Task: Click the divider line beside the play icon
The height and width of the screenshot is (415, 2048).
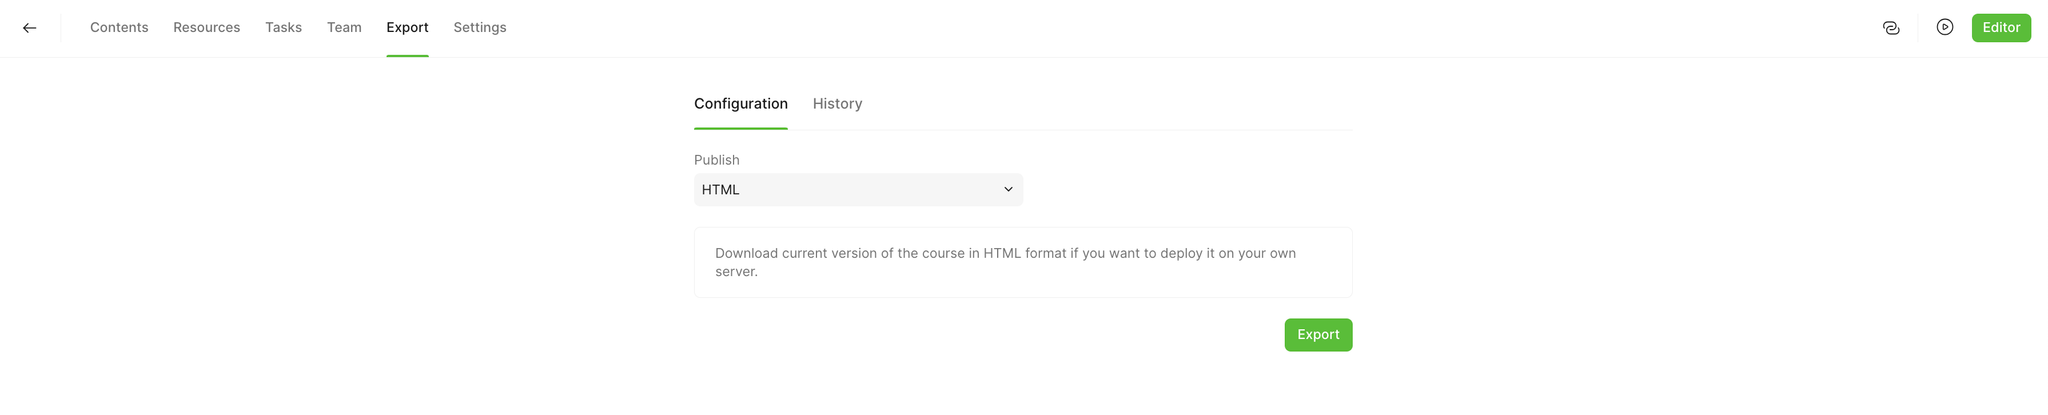Action: tap(1918, 28)
